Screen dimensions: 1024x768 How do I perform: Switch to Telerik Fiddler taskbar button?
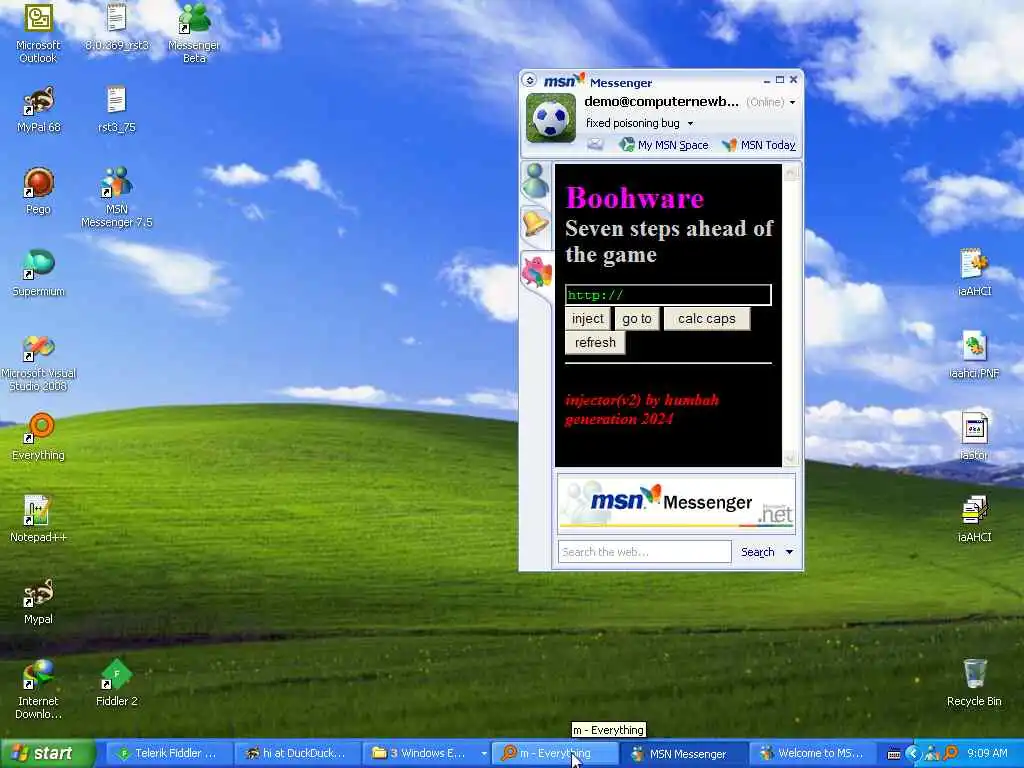click(x=167, y=754)
